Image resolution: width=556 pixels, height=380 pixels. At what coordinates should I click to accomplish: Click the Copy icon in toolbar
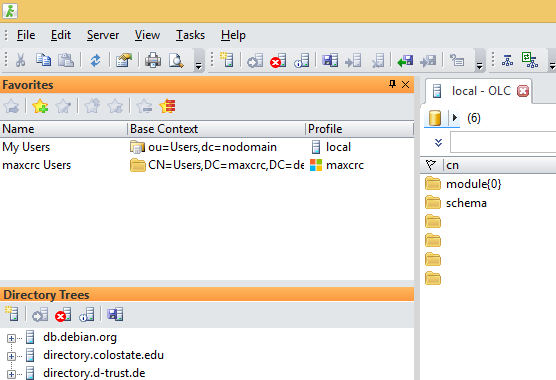click(43, 60)
